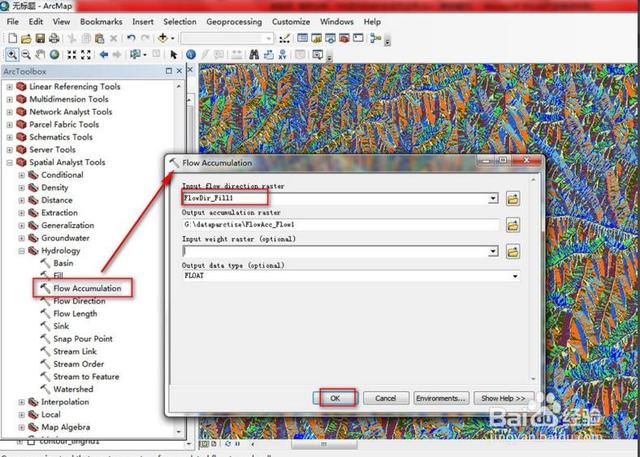The image size is (640, 457).
Task: Open the Customize menu
Action: click(291, 22)
